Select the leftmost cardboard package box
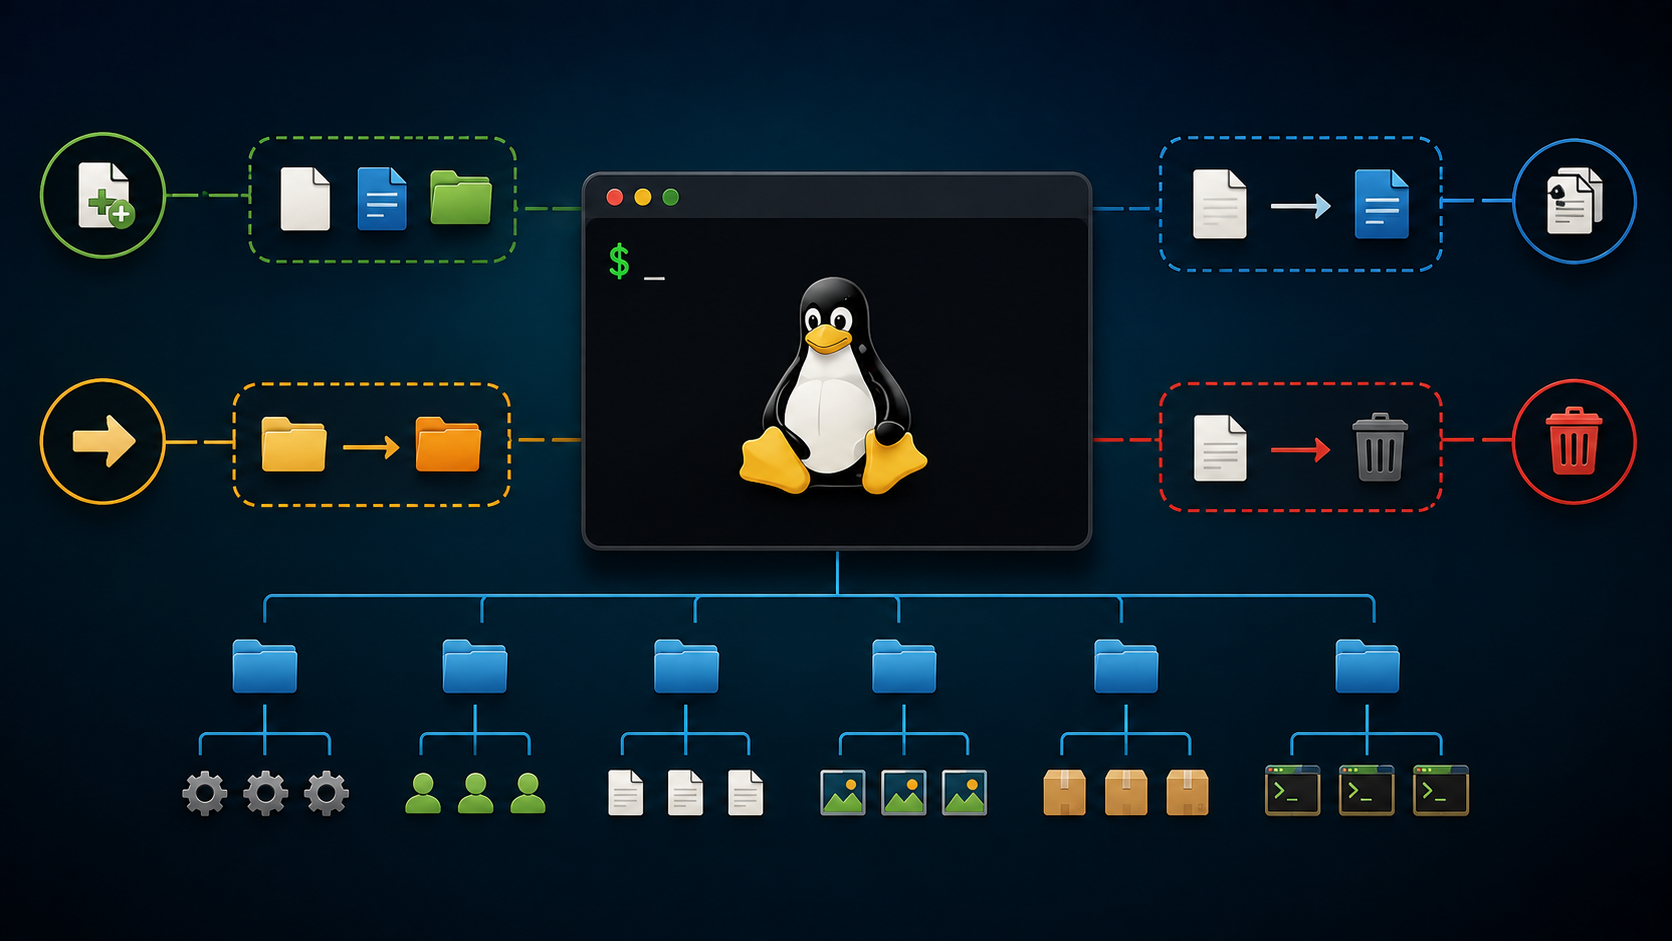This screenshot has width=1672, height=941. [x=1065, y=792]
